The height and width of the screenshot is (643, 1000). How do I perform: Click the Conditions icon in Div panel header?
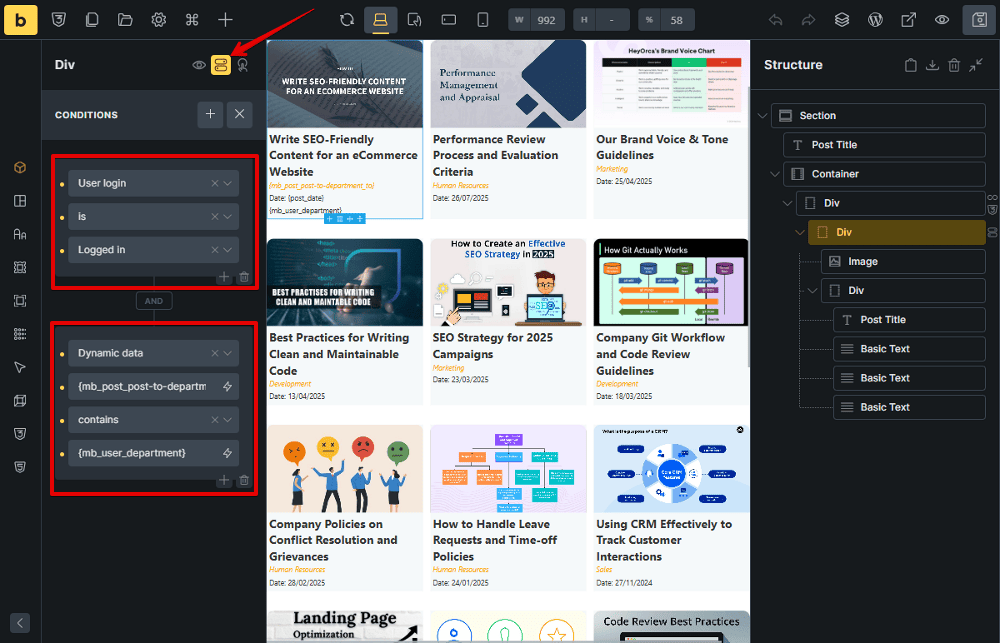coord(220,65)
